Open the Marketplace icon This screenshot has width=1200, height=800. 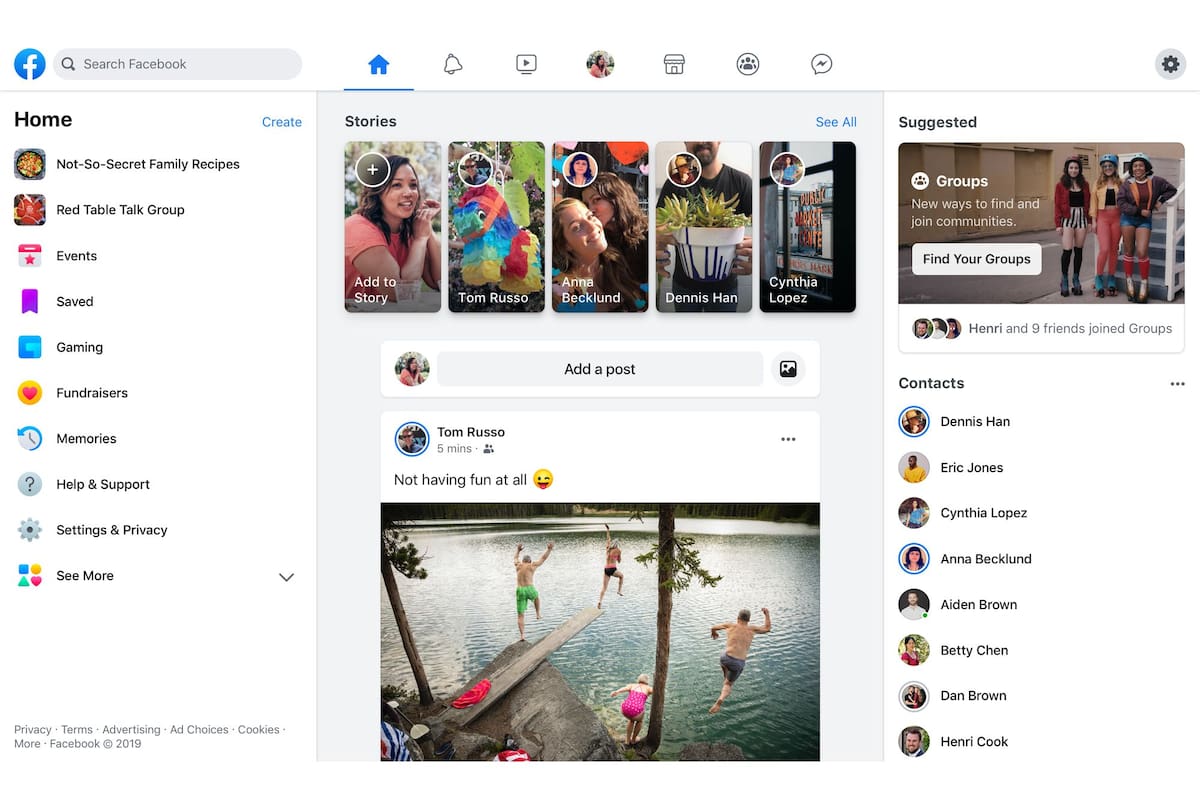[674, 63]
